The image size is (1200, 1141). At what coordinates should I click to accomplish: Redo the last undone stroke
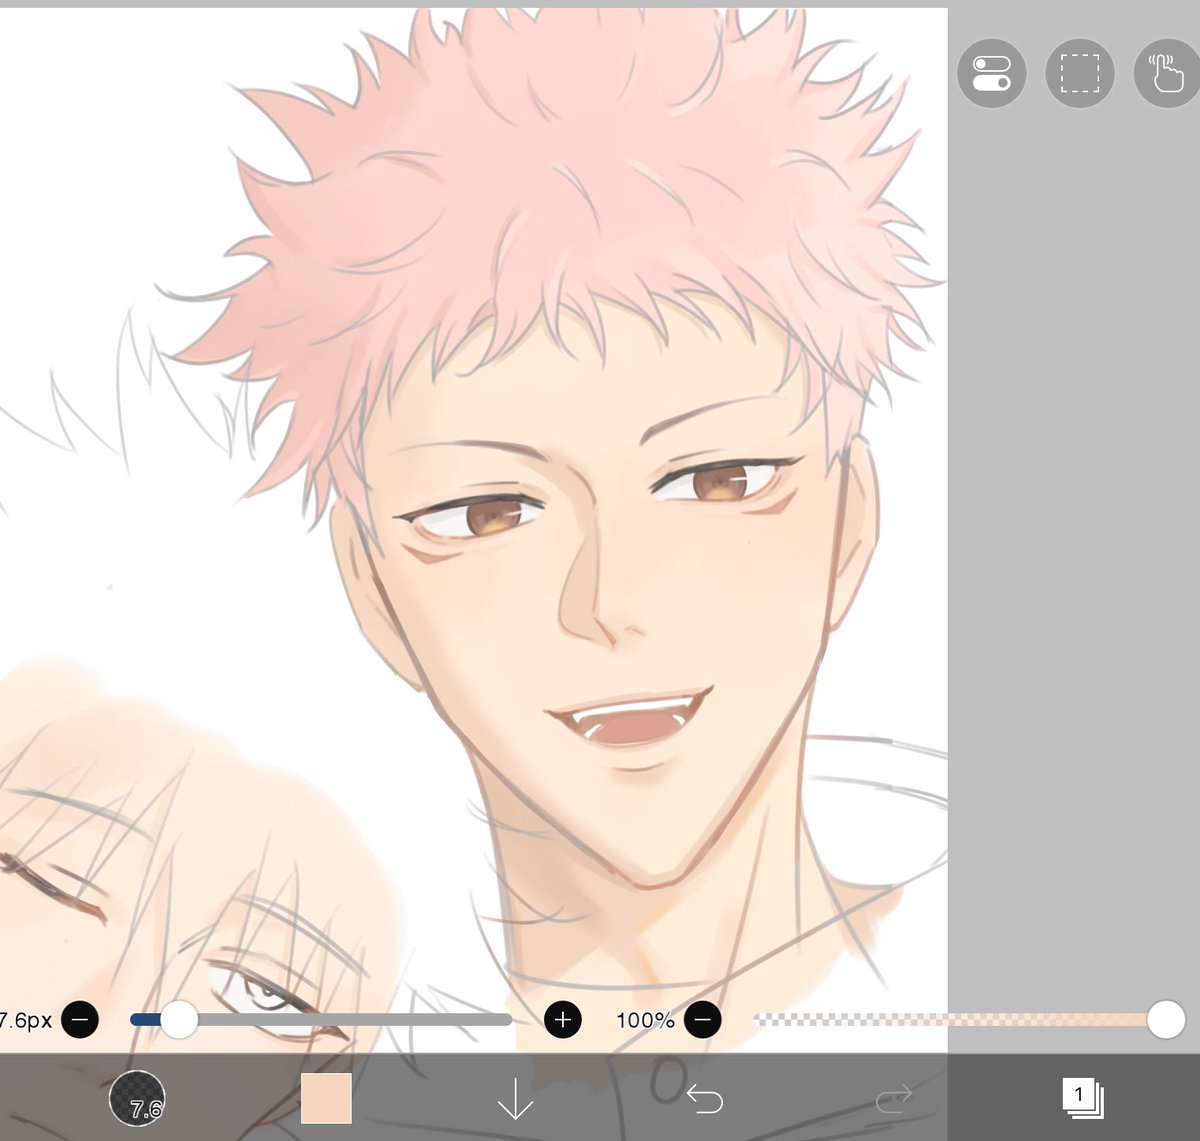[893, 1100]
